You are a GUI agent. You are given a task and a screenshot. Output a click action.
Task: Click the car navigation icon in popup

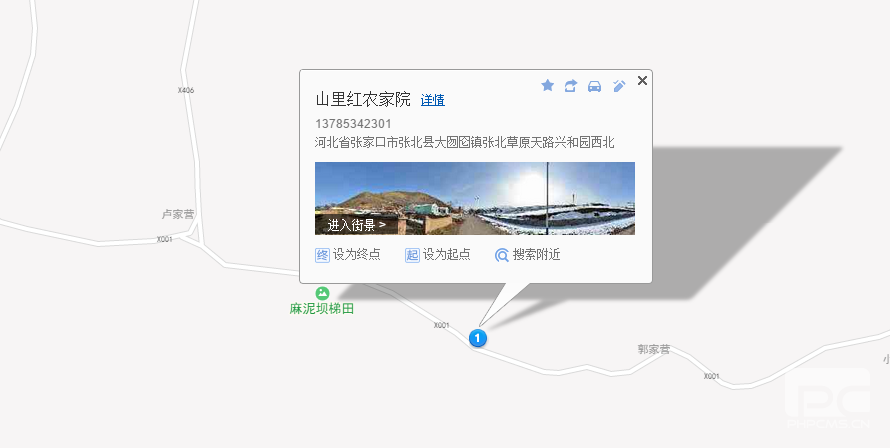594,86
